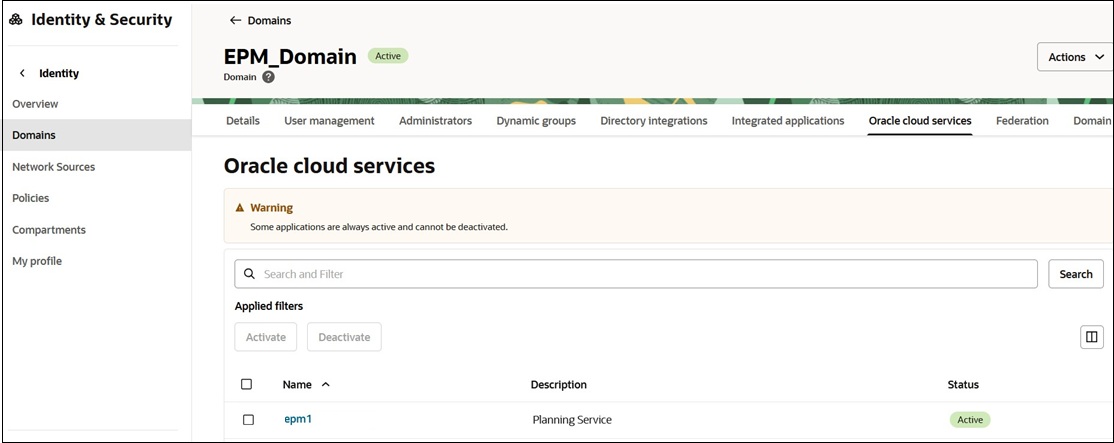Click the Applied filters label
1114x443 pixels.
[269, 306]
